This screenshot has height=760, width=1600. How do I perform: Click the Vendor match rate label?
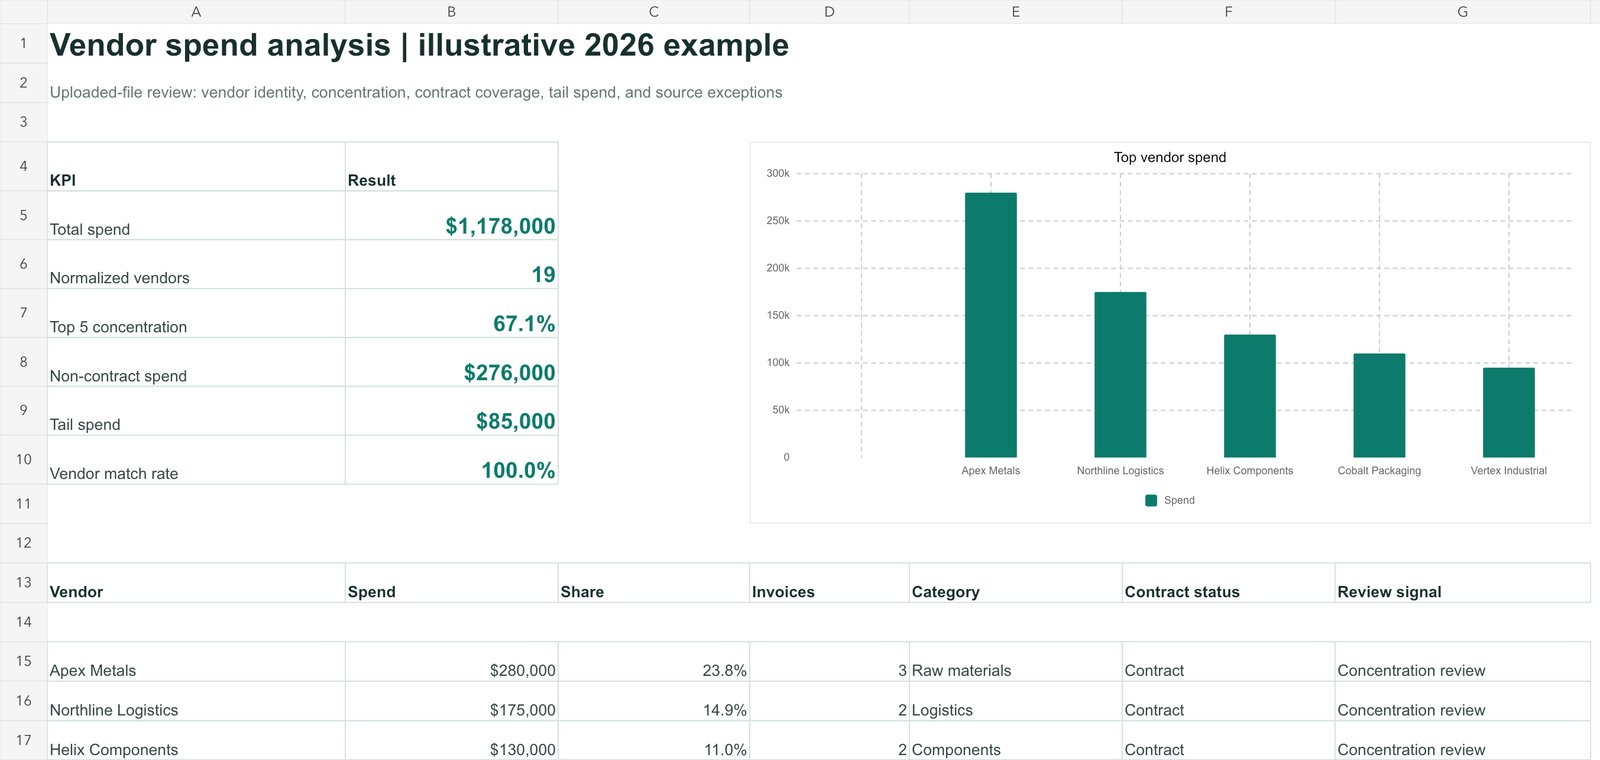pyautogui.click(x=196, y=460)
